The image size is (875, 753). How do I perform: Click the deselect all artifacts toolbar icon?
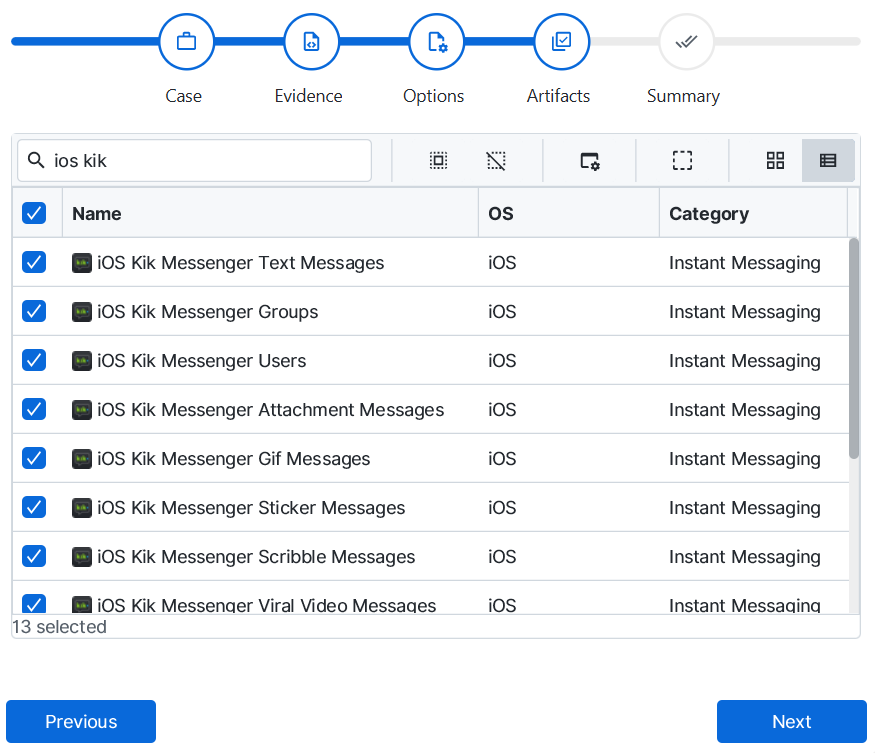tap(496, 161)
